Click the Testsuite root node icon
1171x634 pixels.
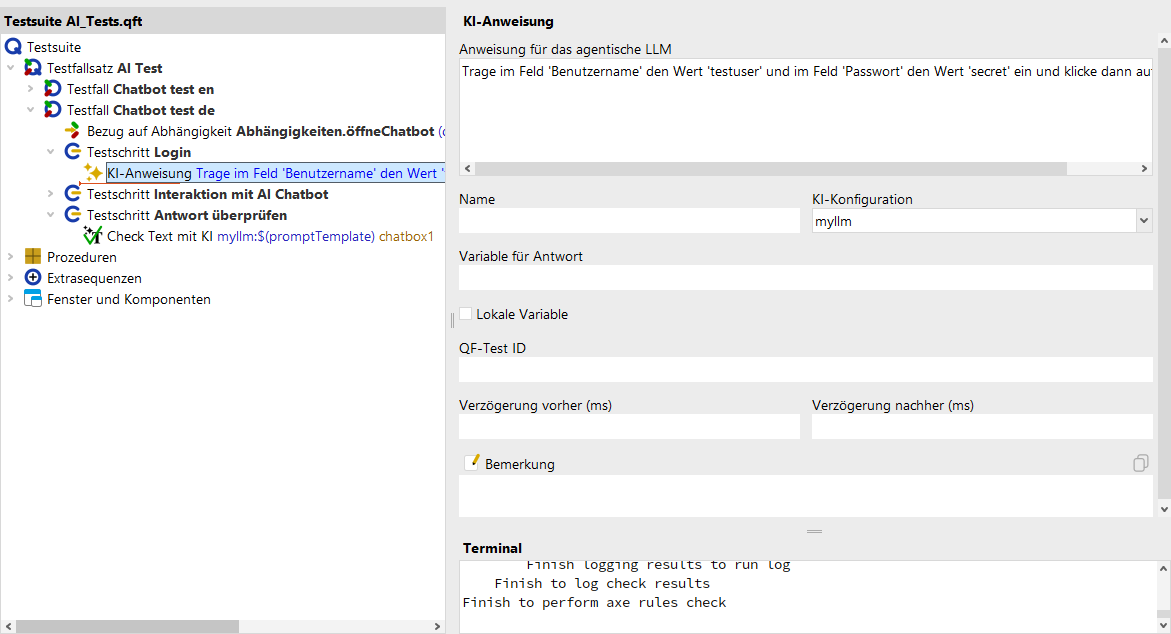(x=13, y=47)
